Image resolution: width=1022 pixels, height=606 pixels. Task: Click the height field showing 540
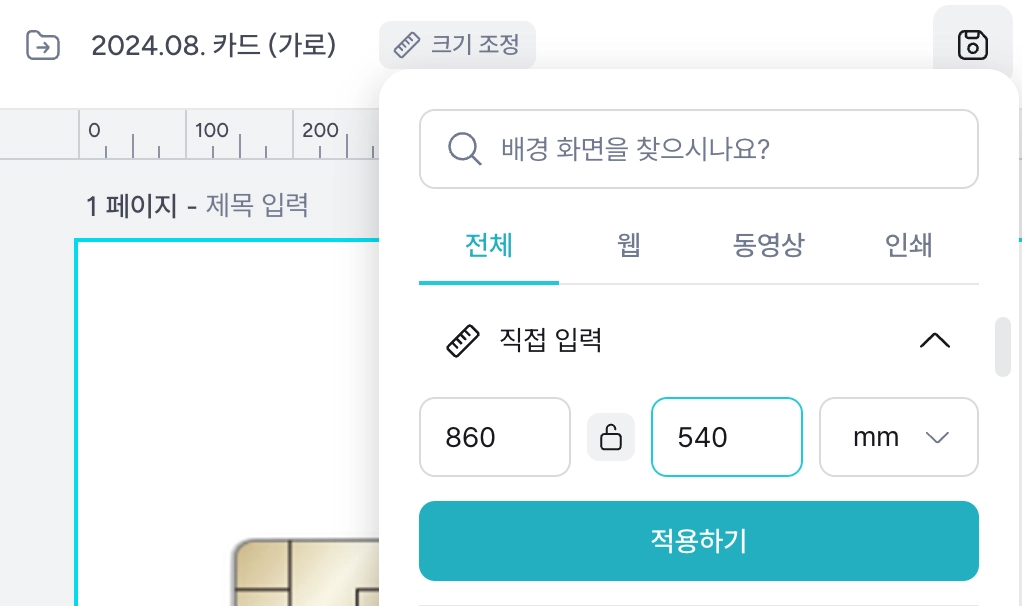click(726, 437)
